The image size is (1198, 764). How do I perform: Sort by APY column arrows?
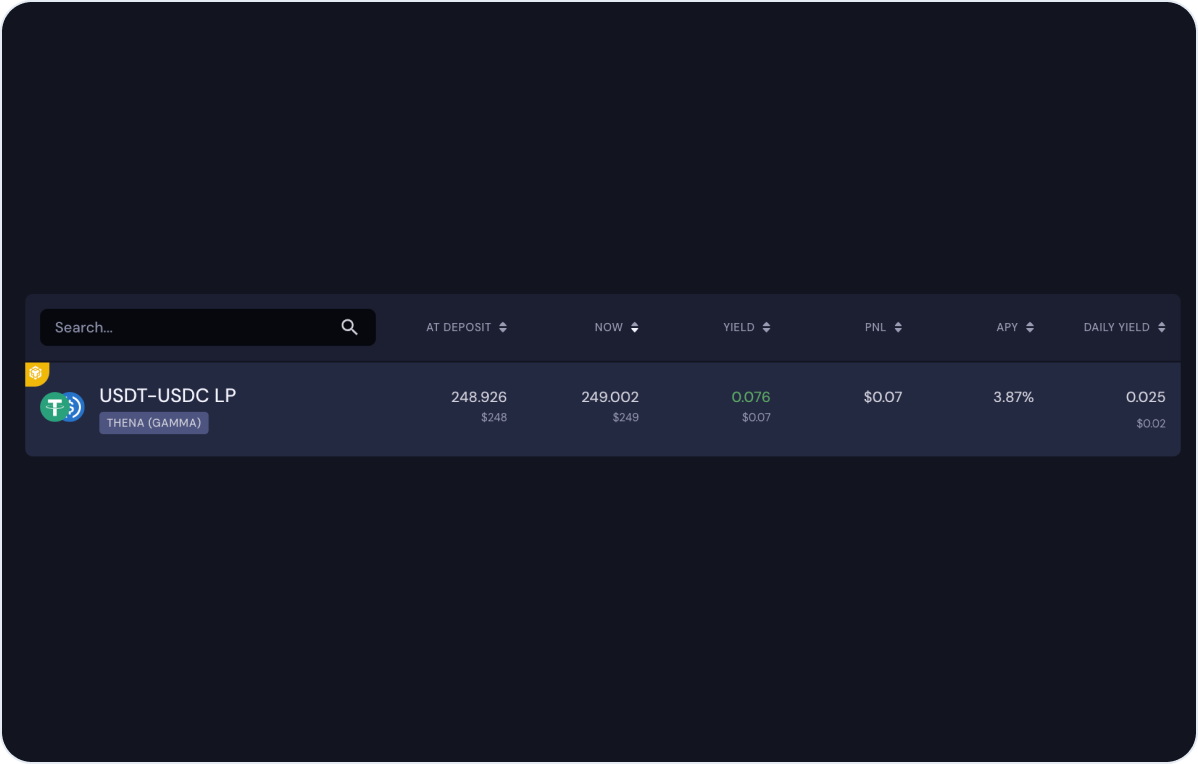click(x=1030, y=327)
